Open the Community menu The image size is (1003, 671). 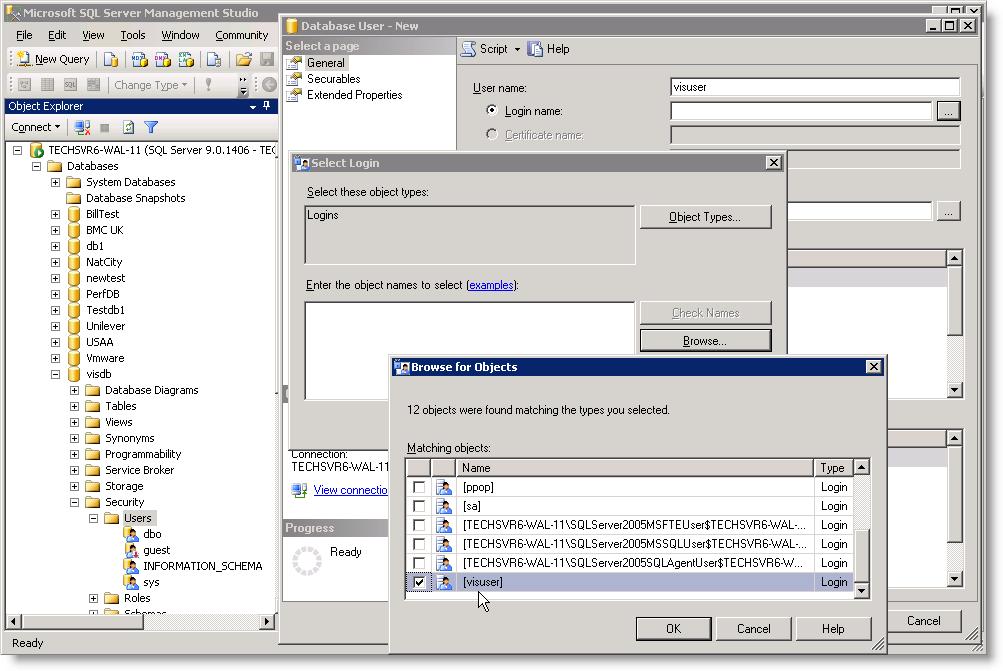[242, 35]
